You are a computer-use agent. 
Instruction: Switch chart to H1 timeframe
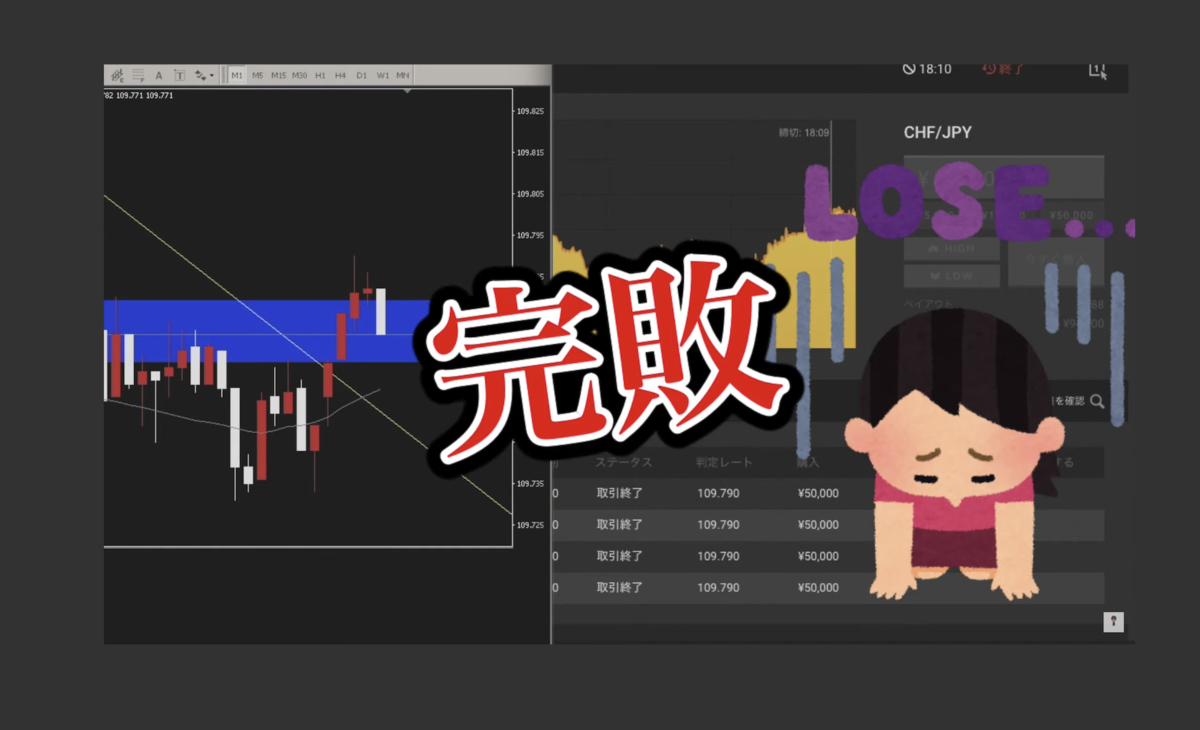pos(320,75)
